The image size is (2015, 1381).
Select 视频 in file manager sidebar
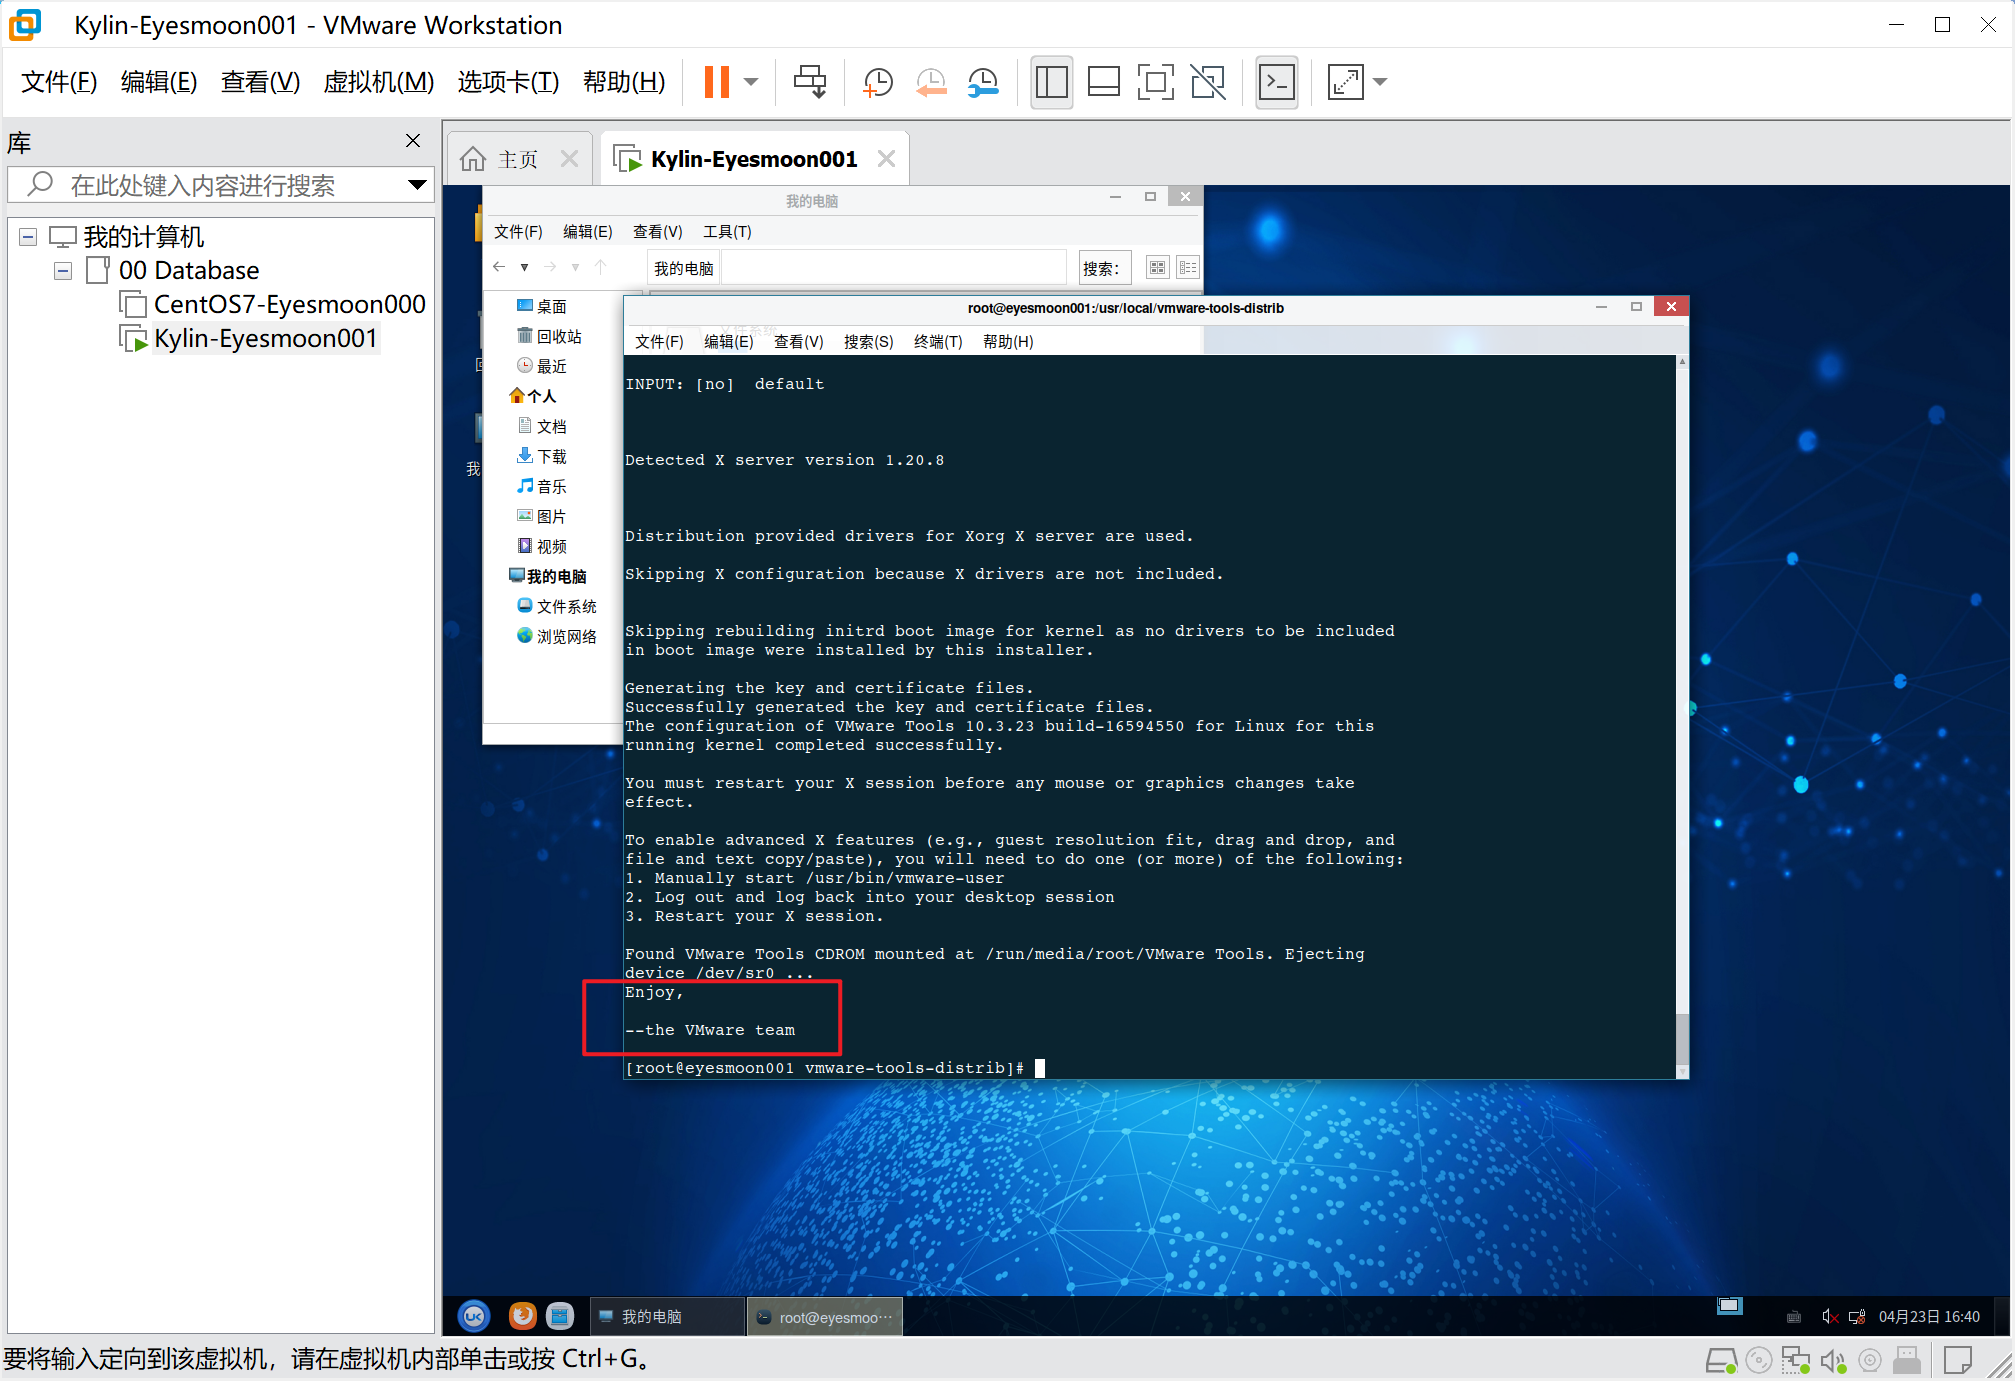[x=543, y=546]
